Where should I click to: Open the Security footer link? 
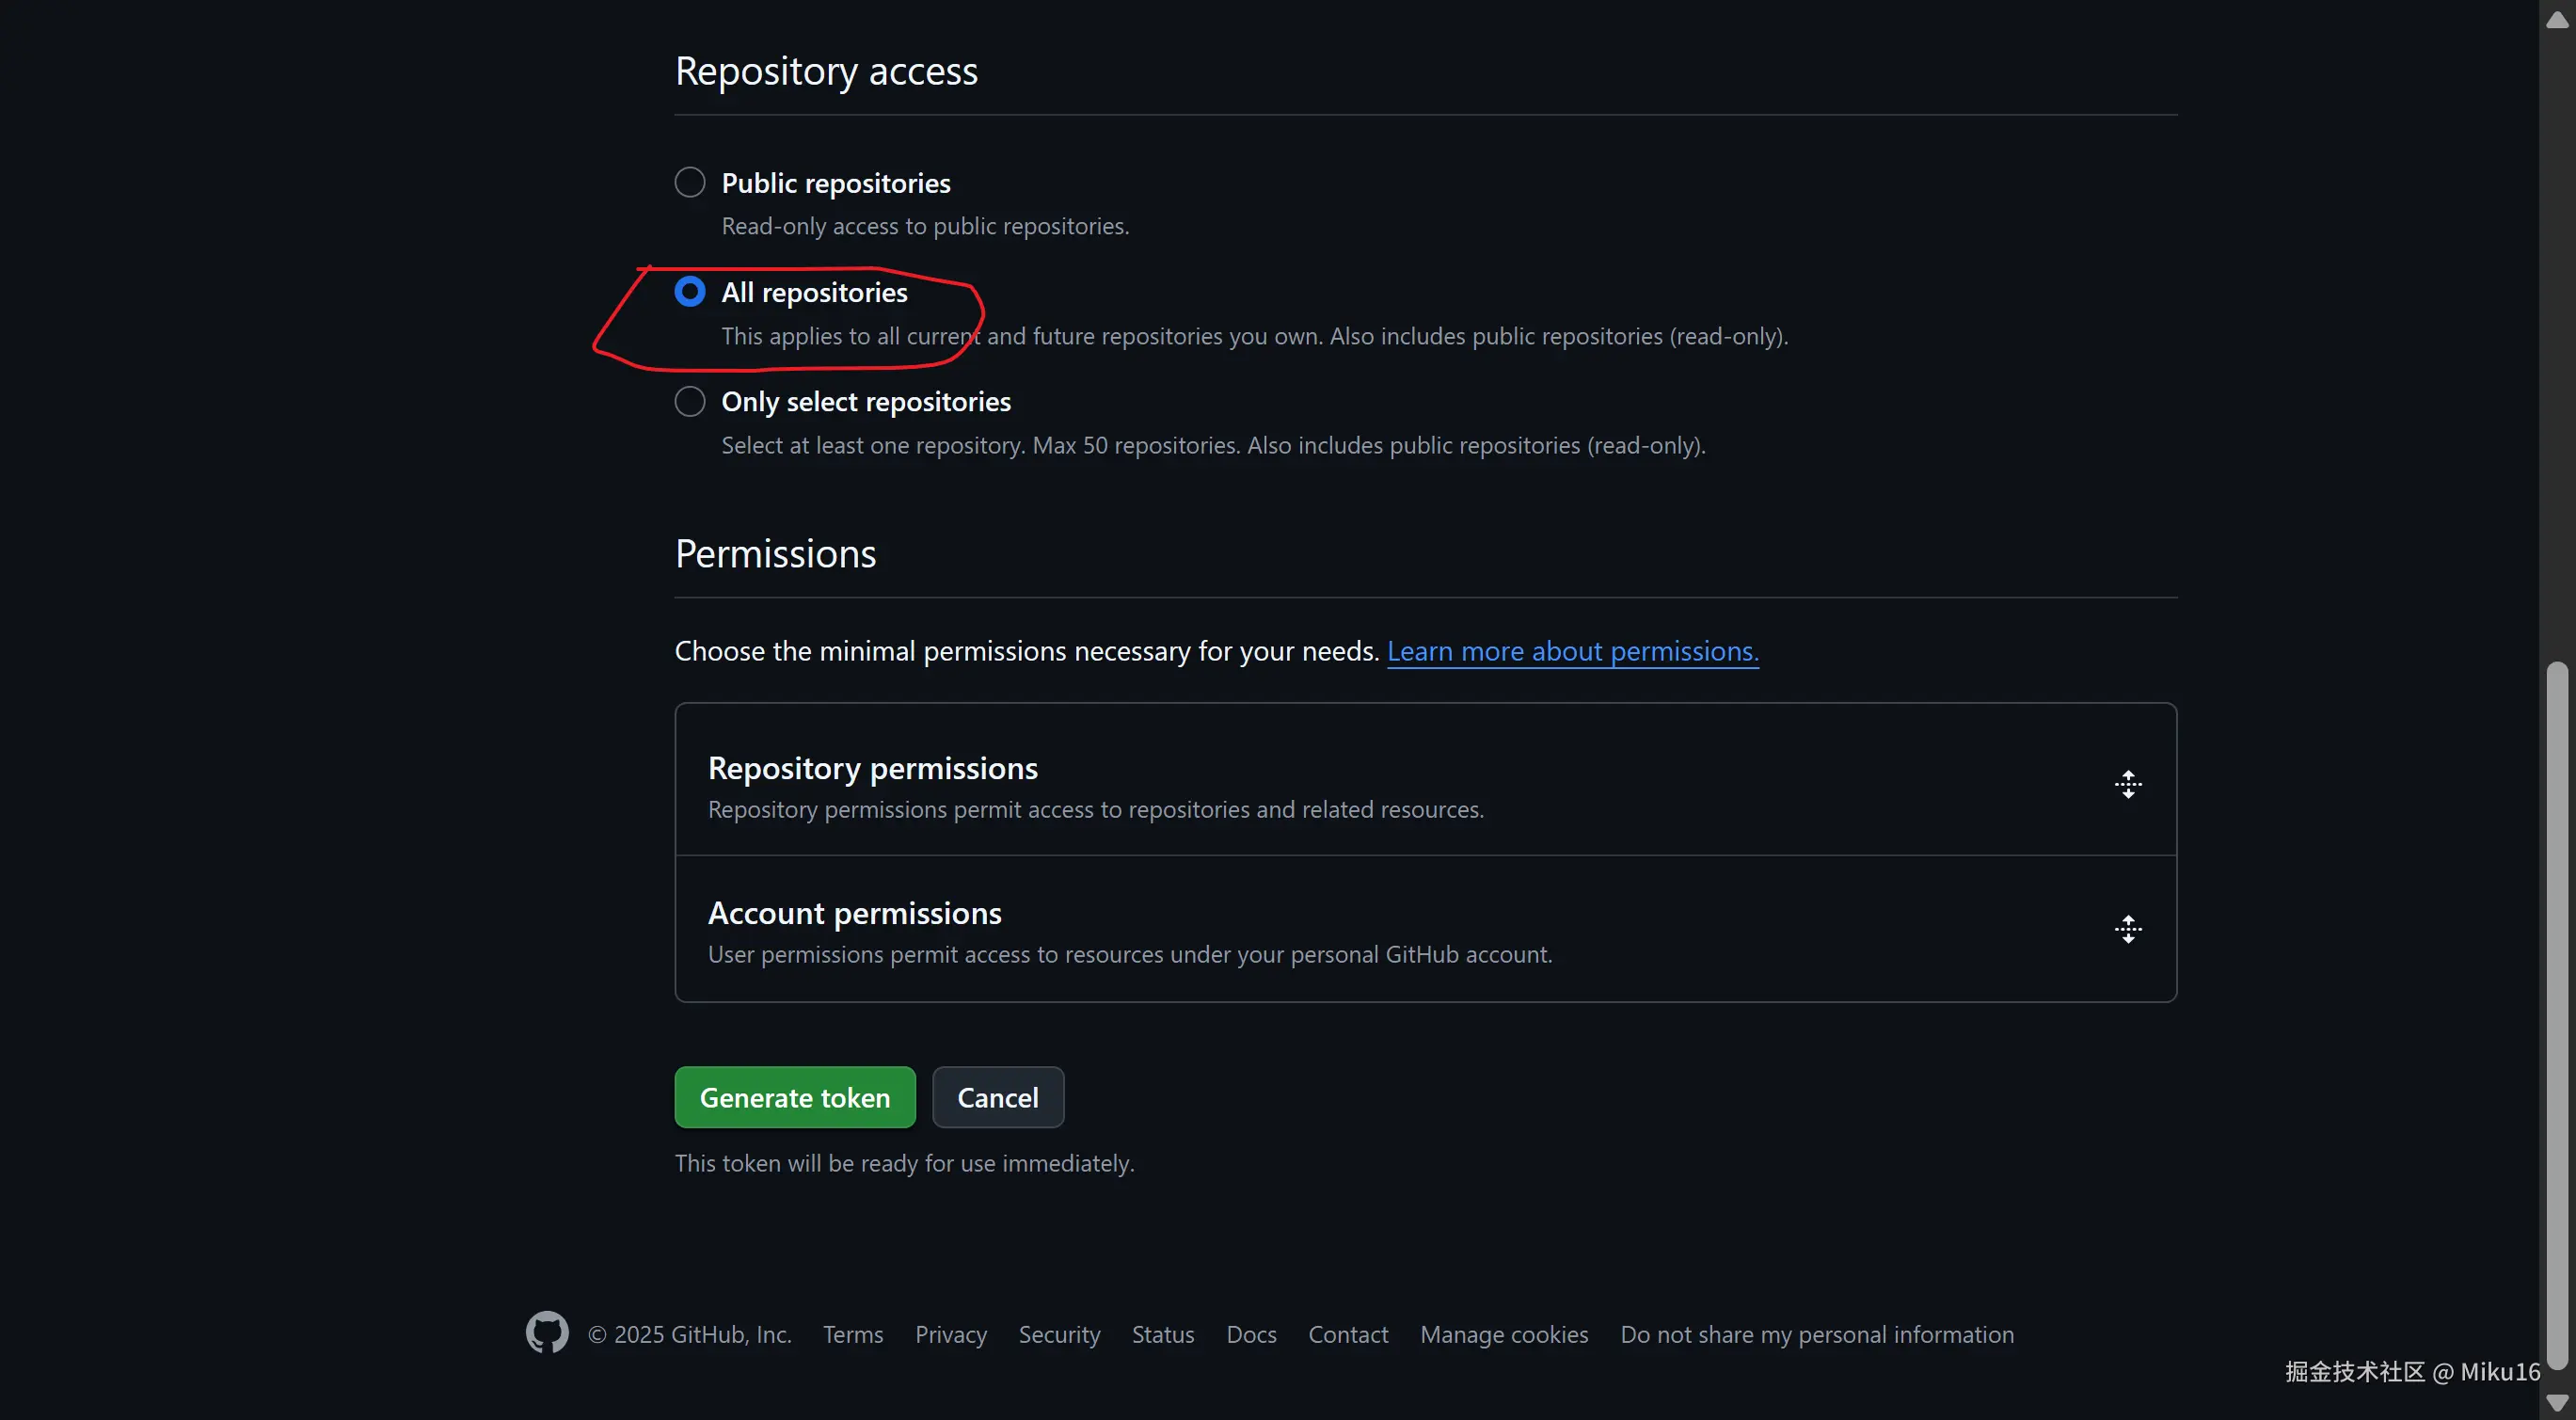point(1059,1334)
